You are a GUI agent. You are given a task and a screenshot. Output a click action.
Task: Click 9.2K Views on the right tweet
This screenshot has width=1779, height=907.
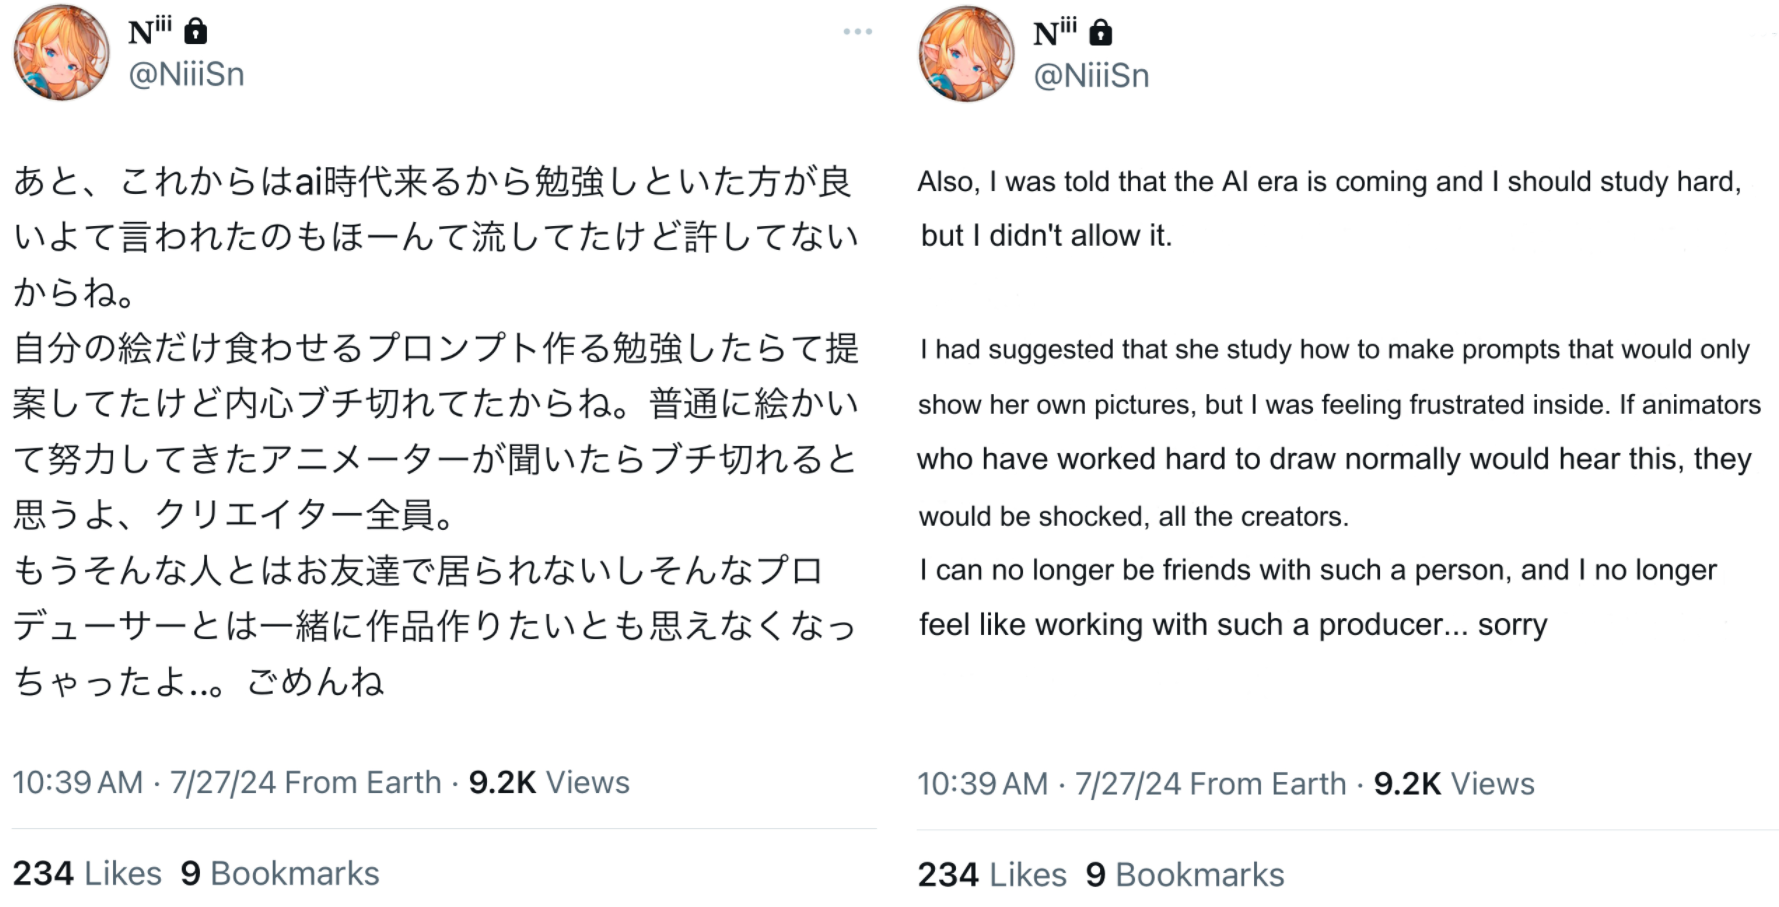[1454, 784]
